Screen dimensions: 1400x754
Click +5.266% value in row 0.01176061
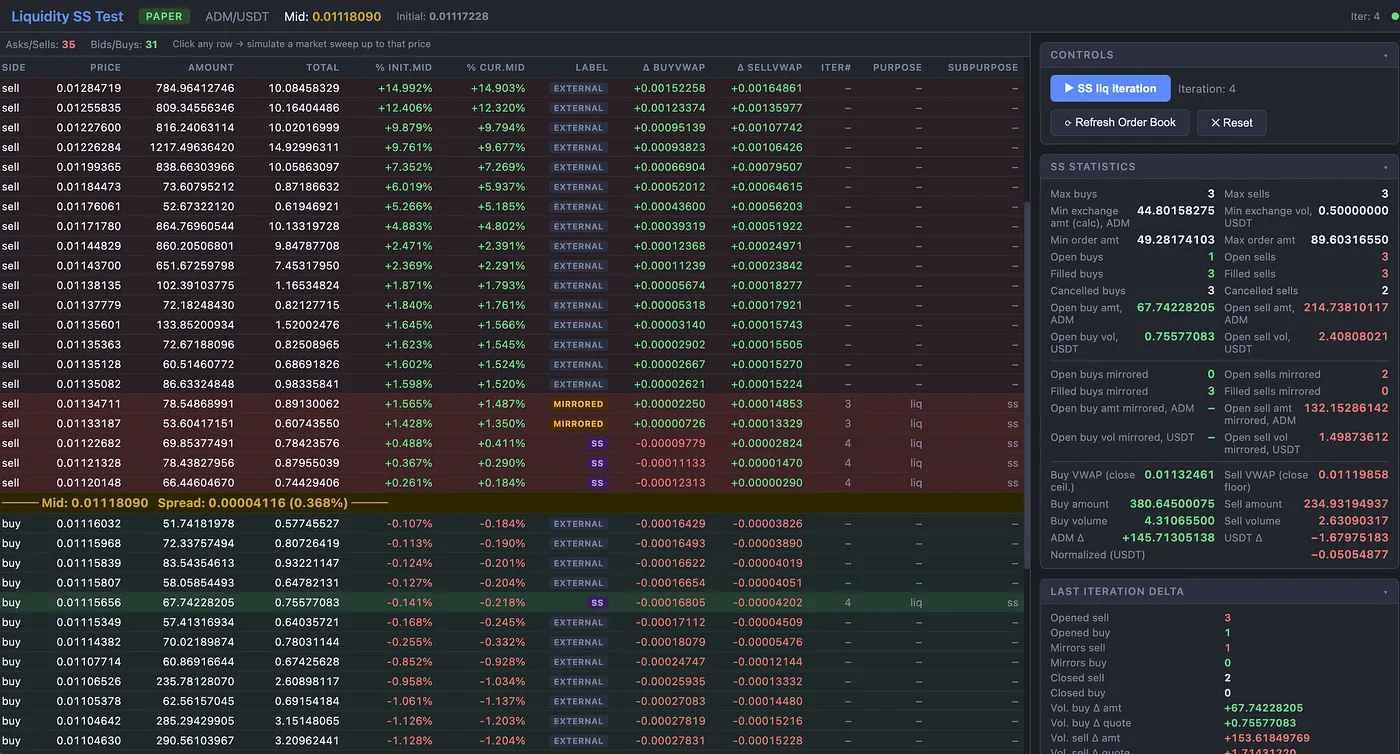405,206
